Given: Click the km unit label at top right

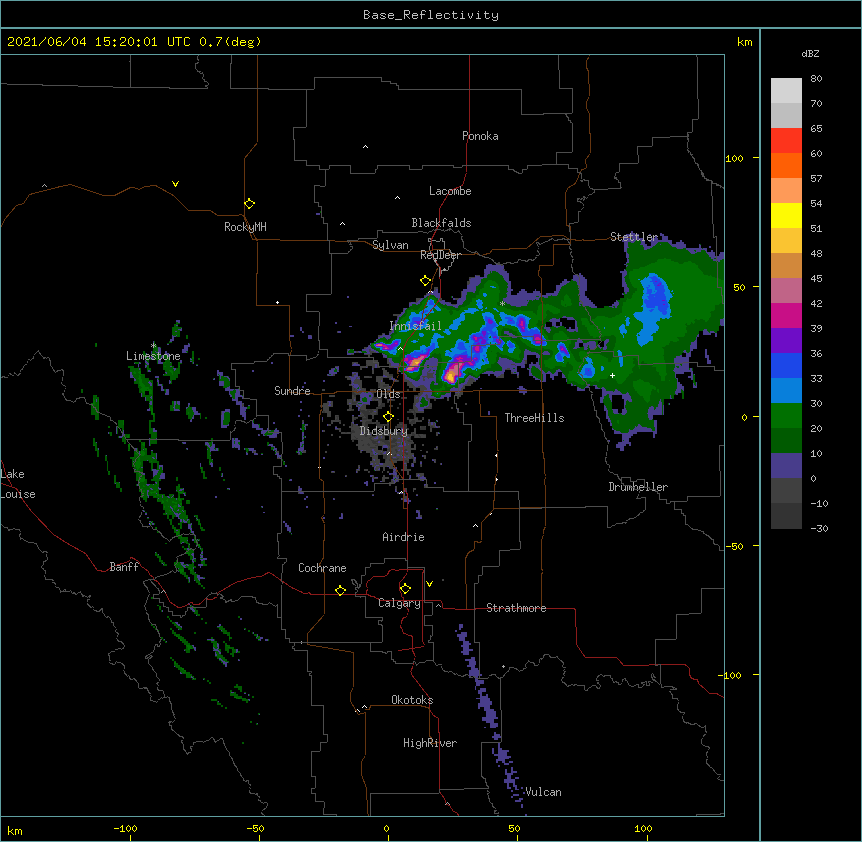Looking at the screenshot, I should coord(745,42).
